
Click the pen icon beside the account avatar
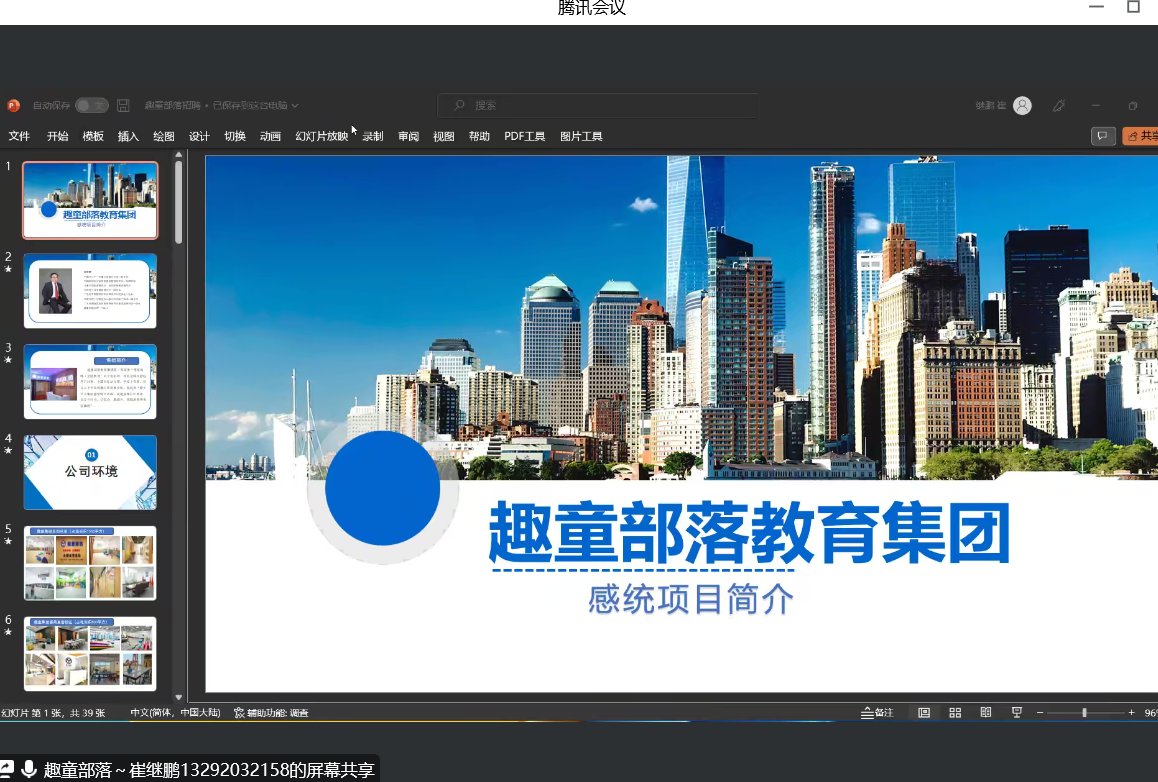[x=1059, y=105]
